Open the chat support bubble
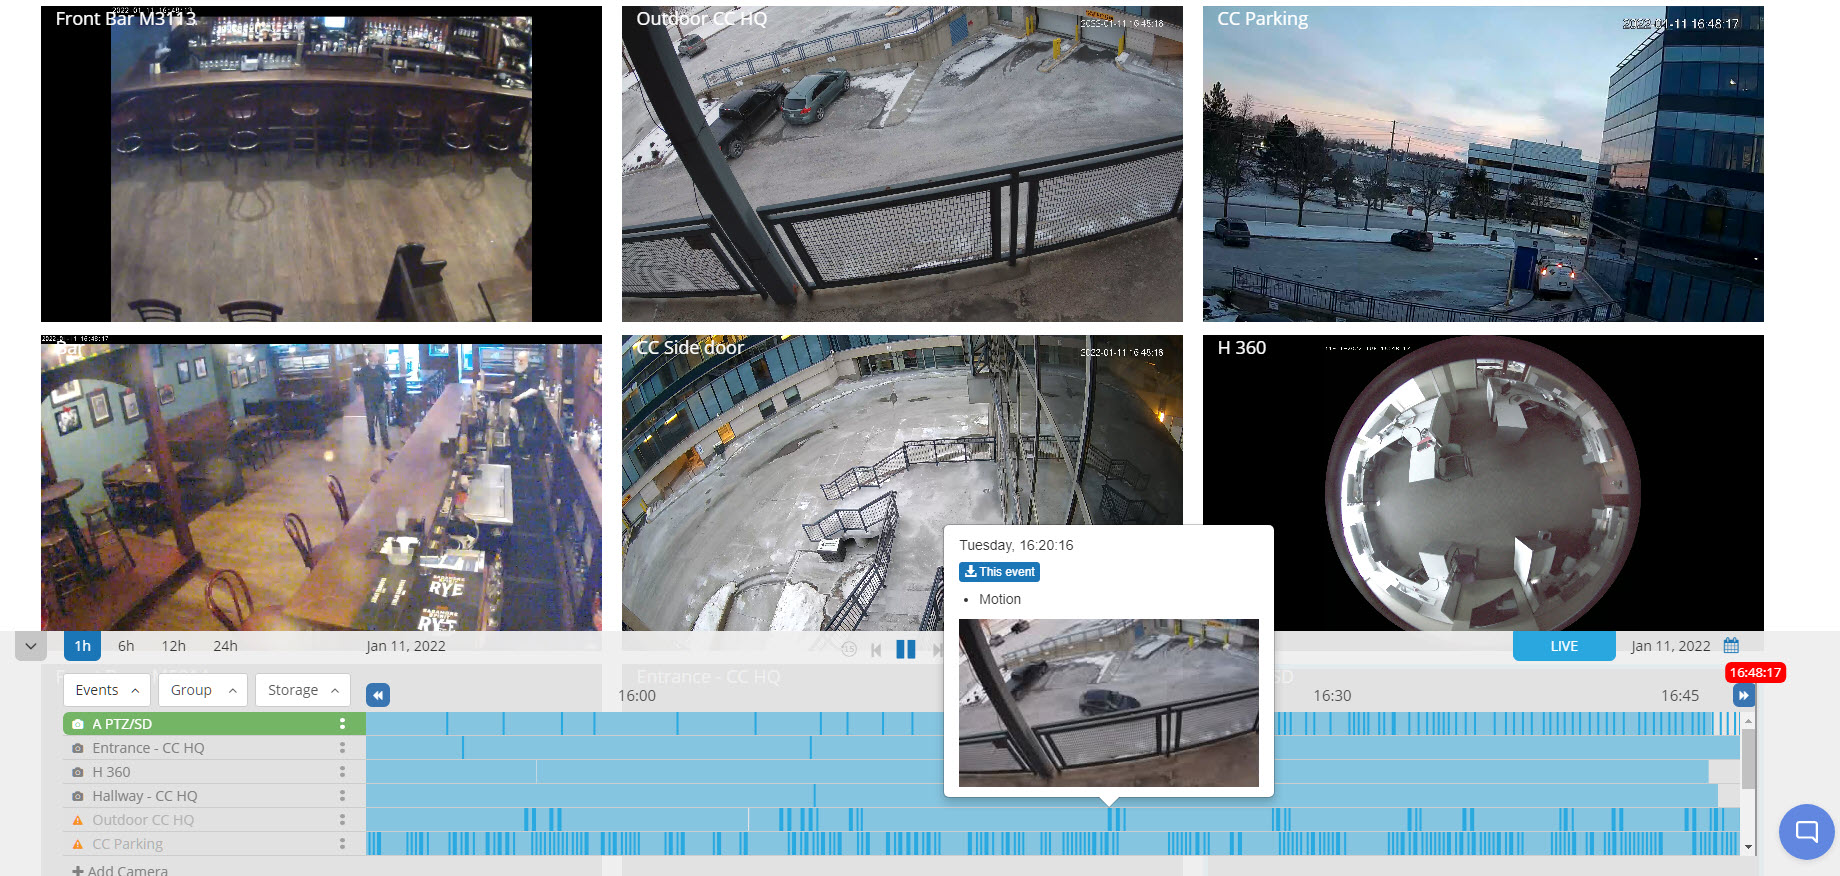 (x=1807, y=832)
